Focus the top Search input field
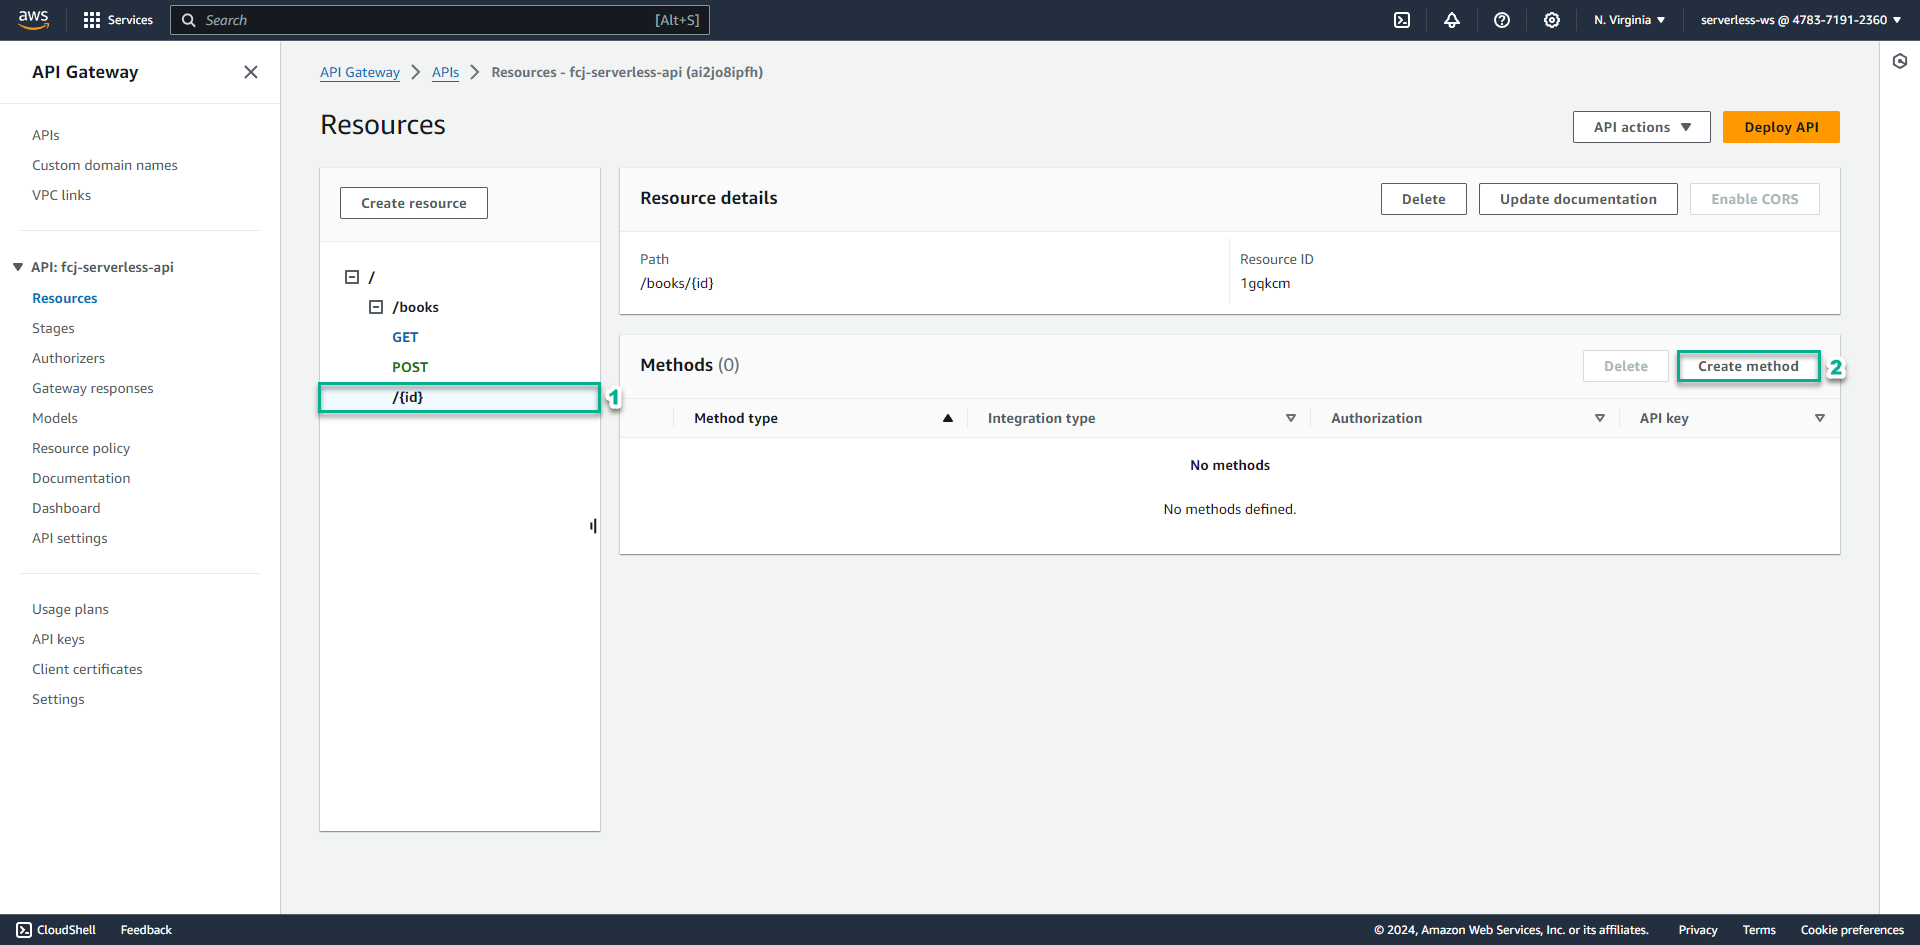The image size is (1920, 945). 440,20
